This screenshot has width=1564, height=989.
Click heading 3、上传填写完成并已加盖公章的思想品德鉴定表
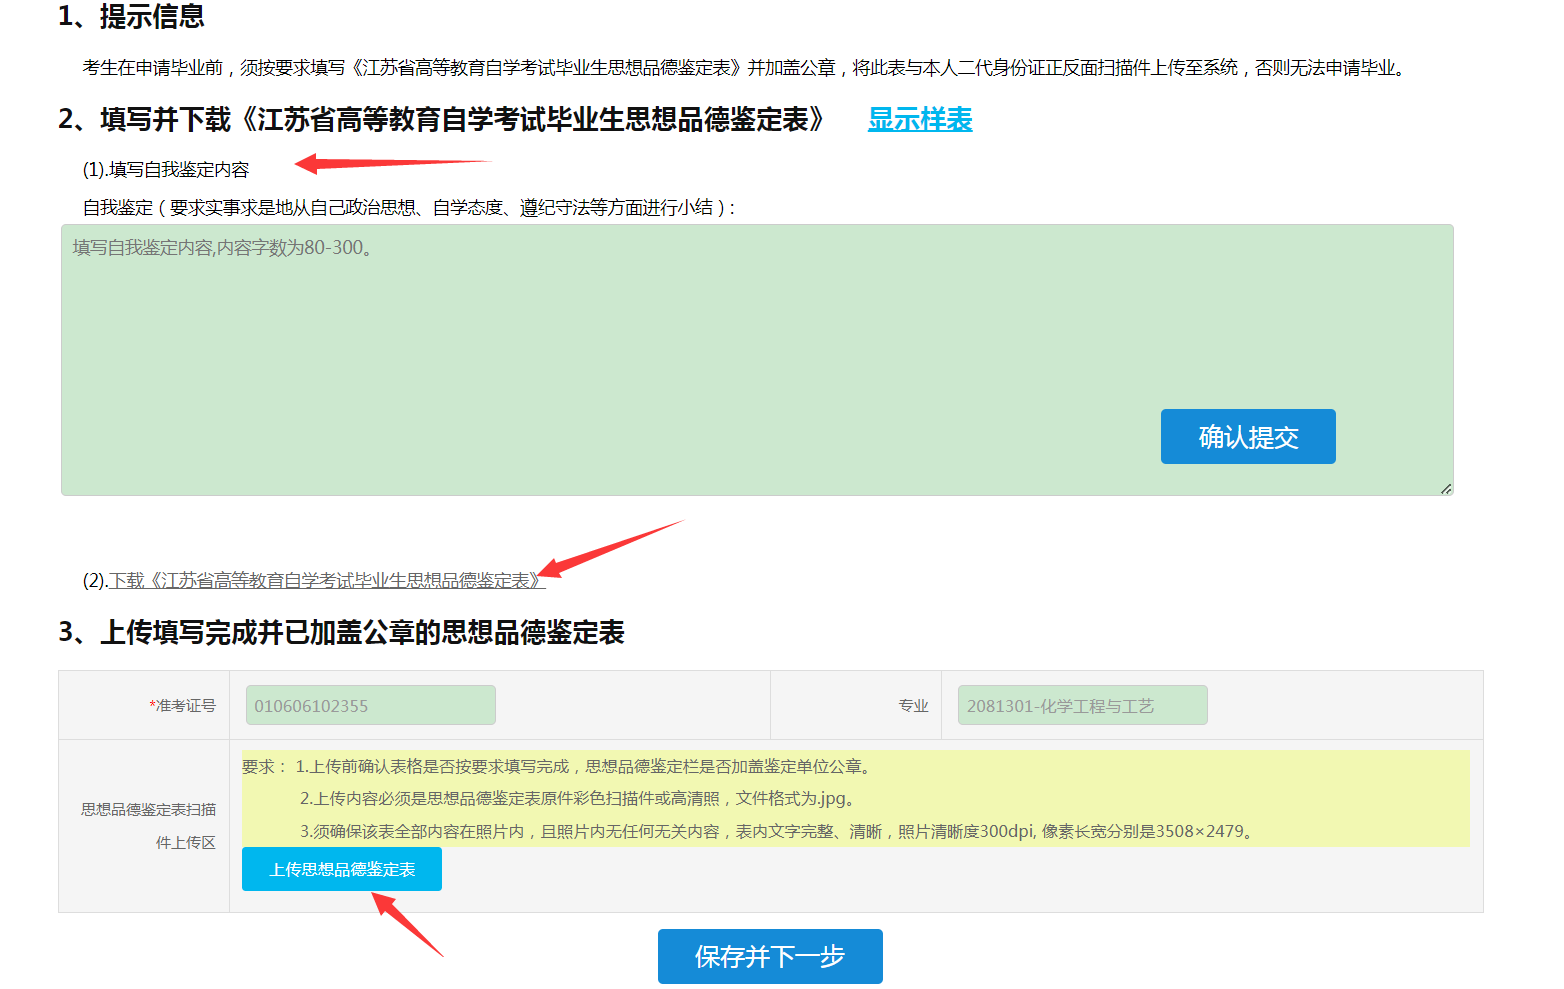pyautogui.click(x=341, y=632)
